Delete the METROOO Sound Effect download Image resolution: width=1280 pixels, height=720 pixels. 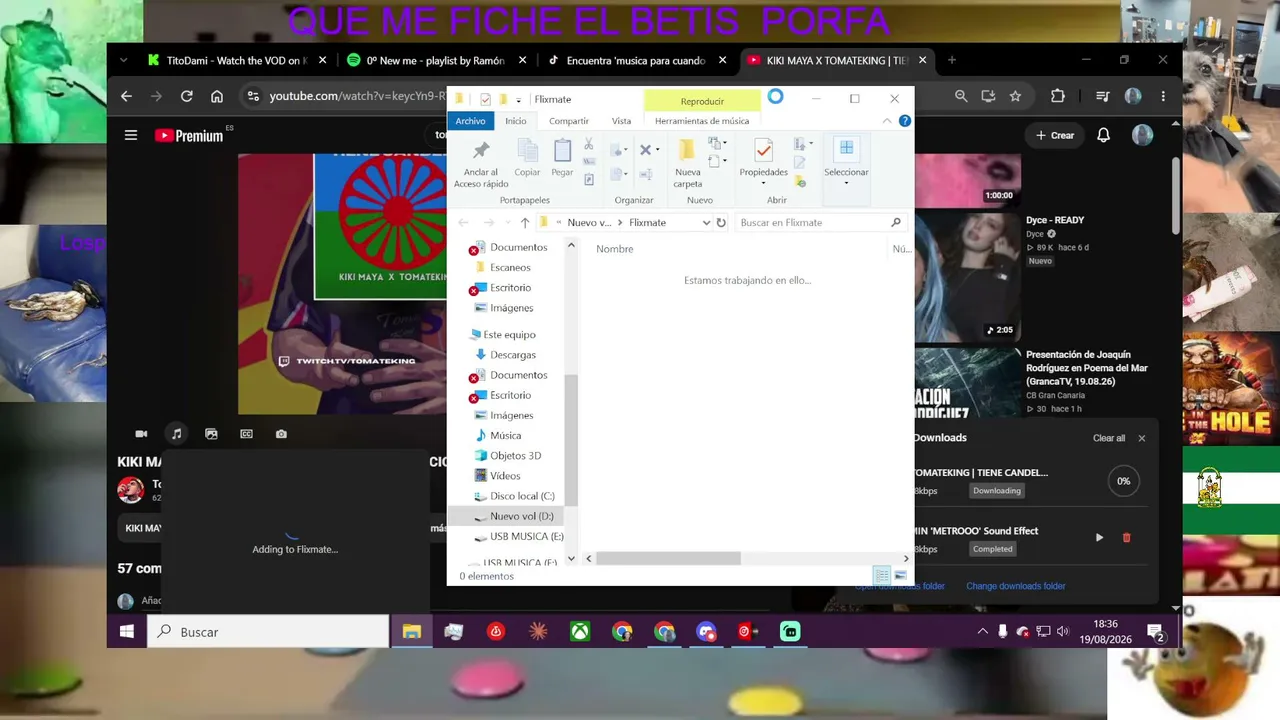coord(1126,538)
